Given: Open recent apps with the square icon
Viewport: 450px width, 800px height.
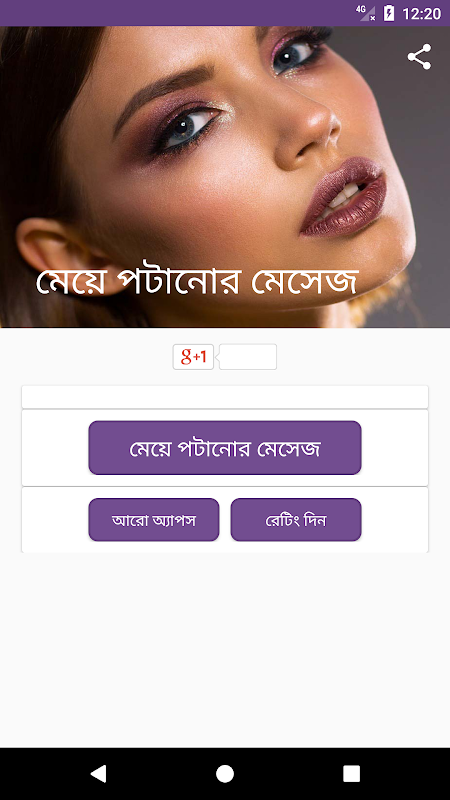Looking at the screenshot, I should [352, 773].
